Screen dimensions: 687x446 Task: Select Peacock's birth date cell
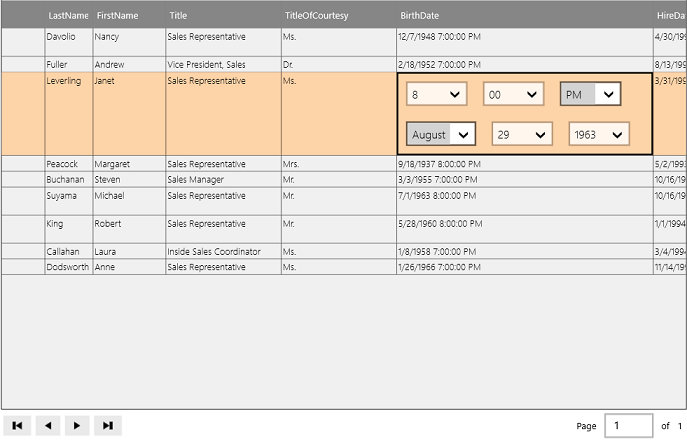point(439,164)
